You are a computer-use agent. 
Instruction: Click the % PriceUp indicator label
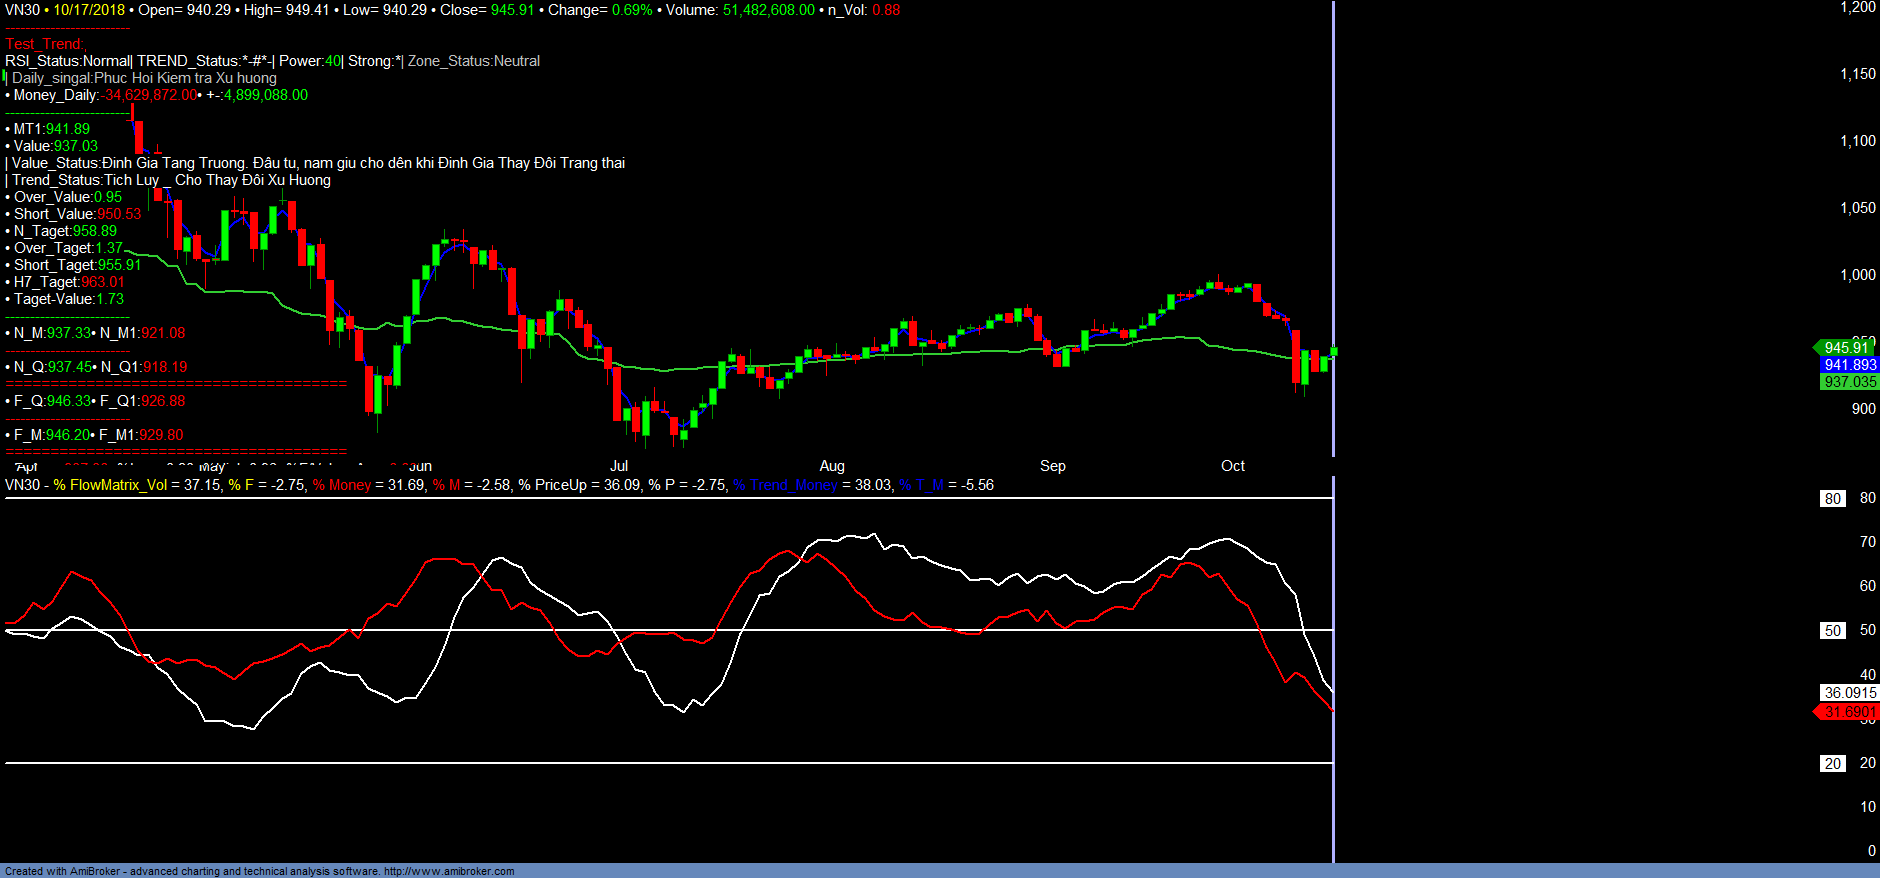pyautogui.click(x=561, y=485)
